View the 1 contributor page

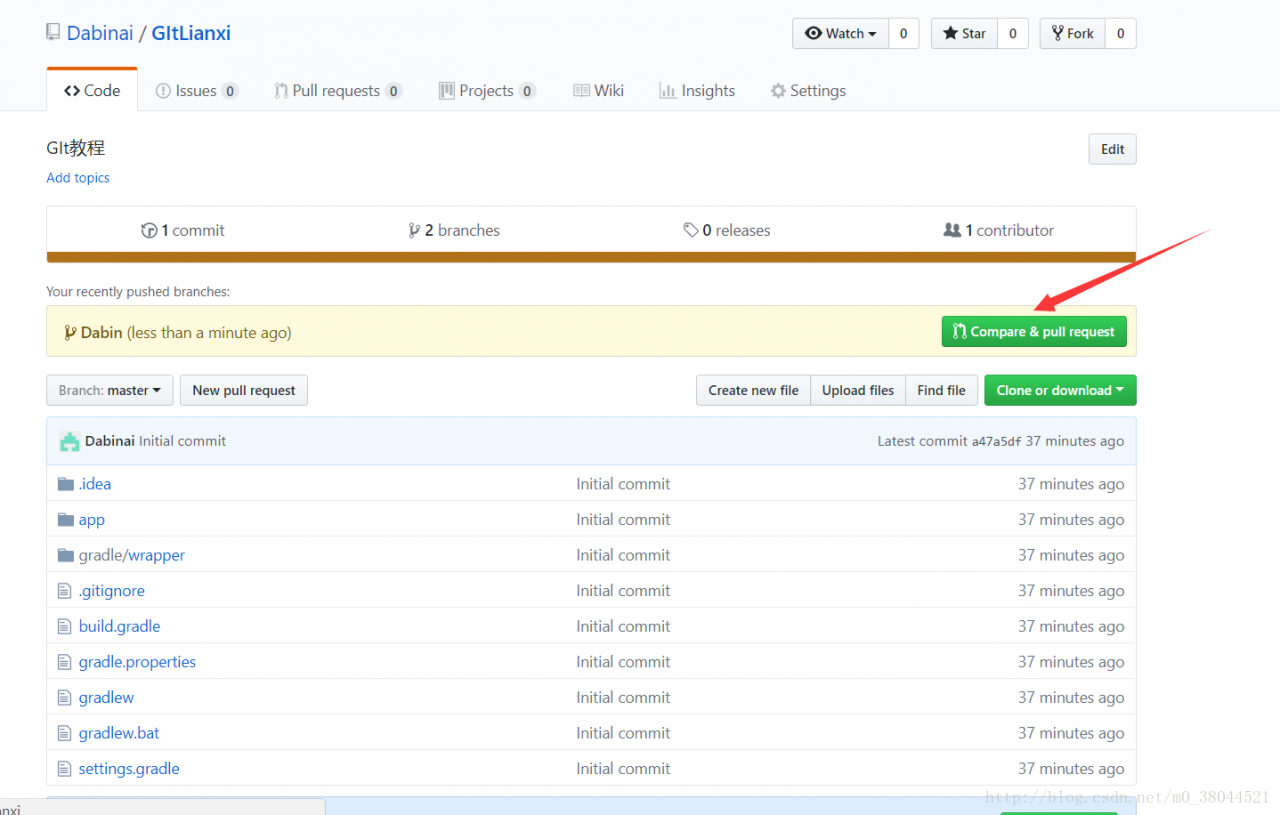[x=999, y=230]
